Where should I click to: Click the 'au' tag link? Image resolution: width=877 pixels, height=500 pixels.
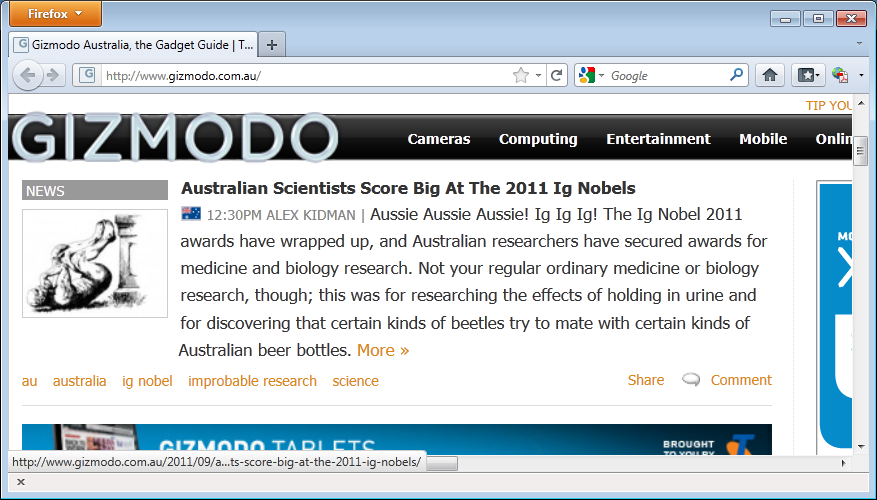[x=30, y=381]
